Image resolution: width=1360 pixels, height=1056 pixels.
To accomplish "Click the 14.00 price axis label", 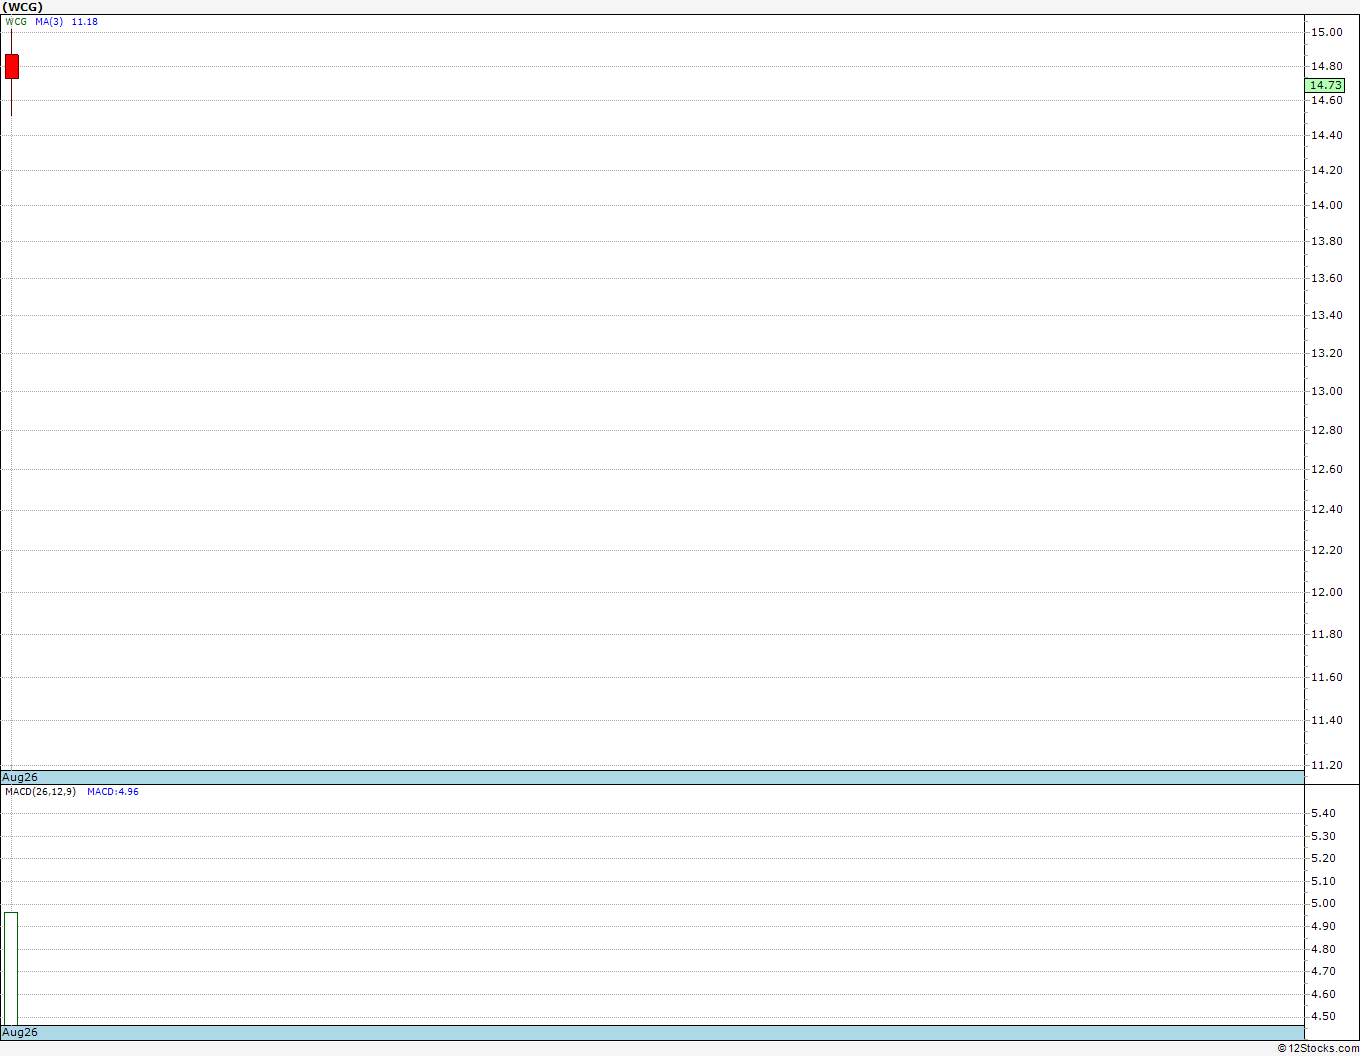I will 1327,205.
